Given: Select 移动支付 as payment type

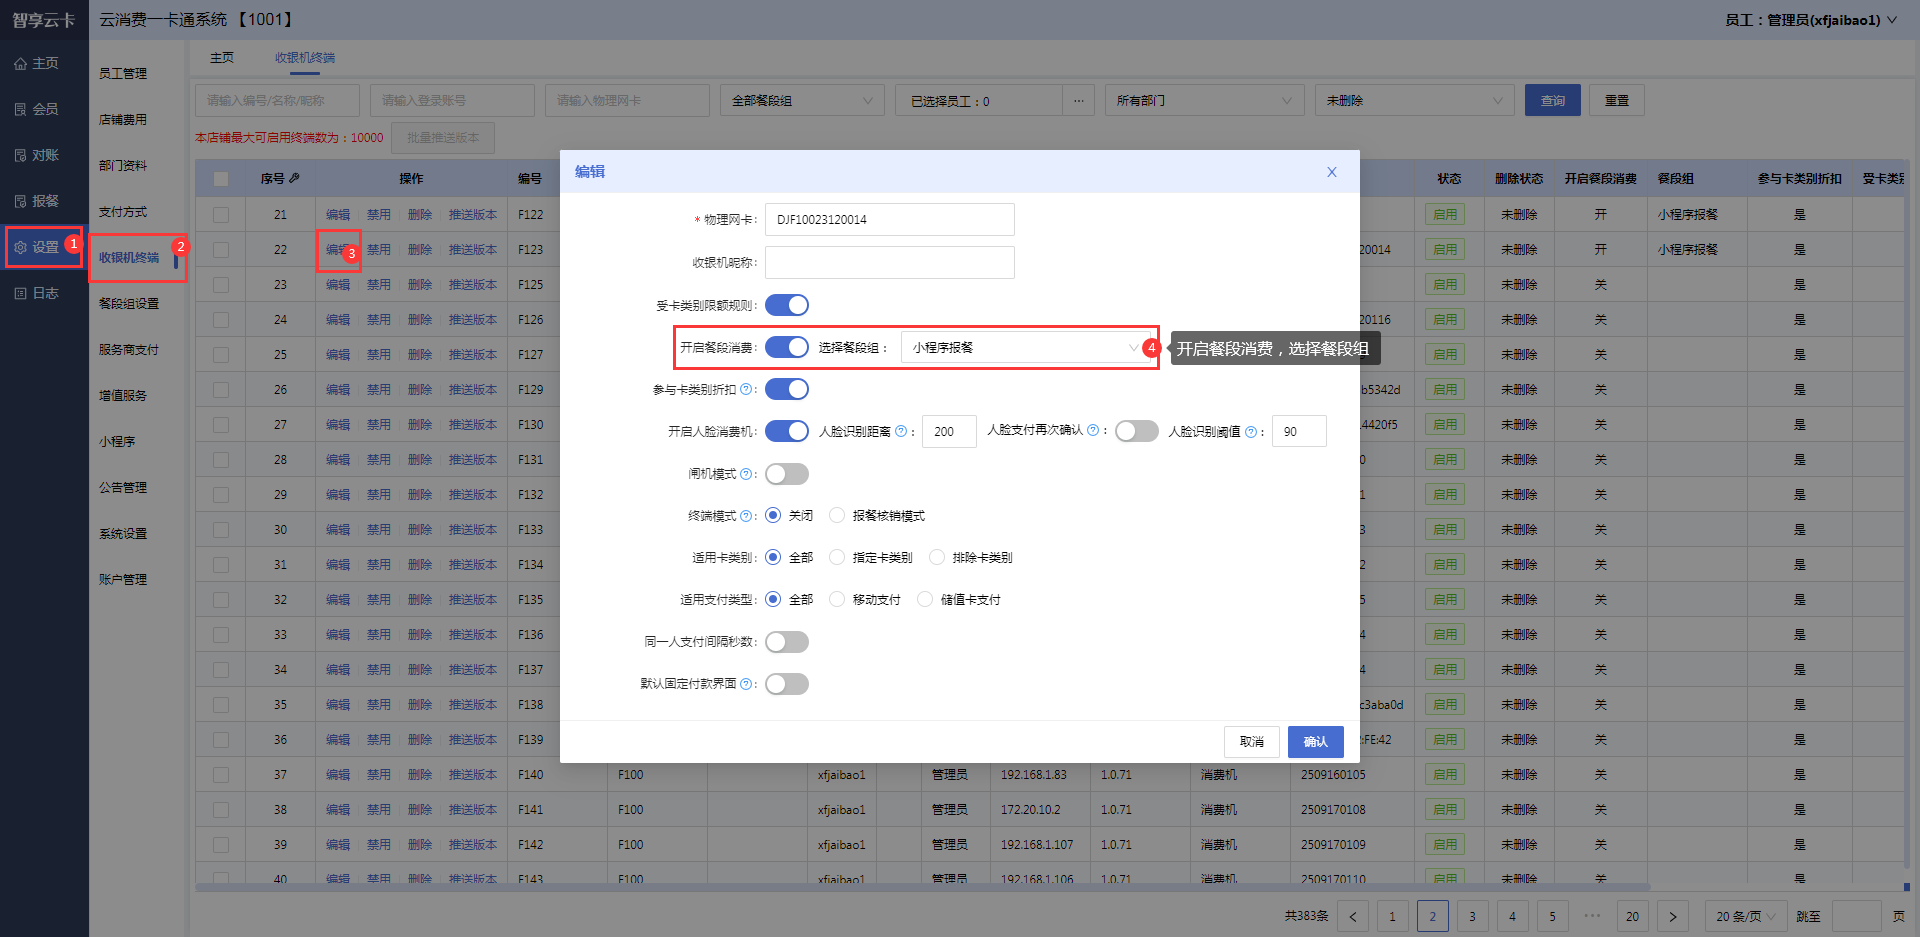Looking at the screenshot, I should tap(837, 600).
